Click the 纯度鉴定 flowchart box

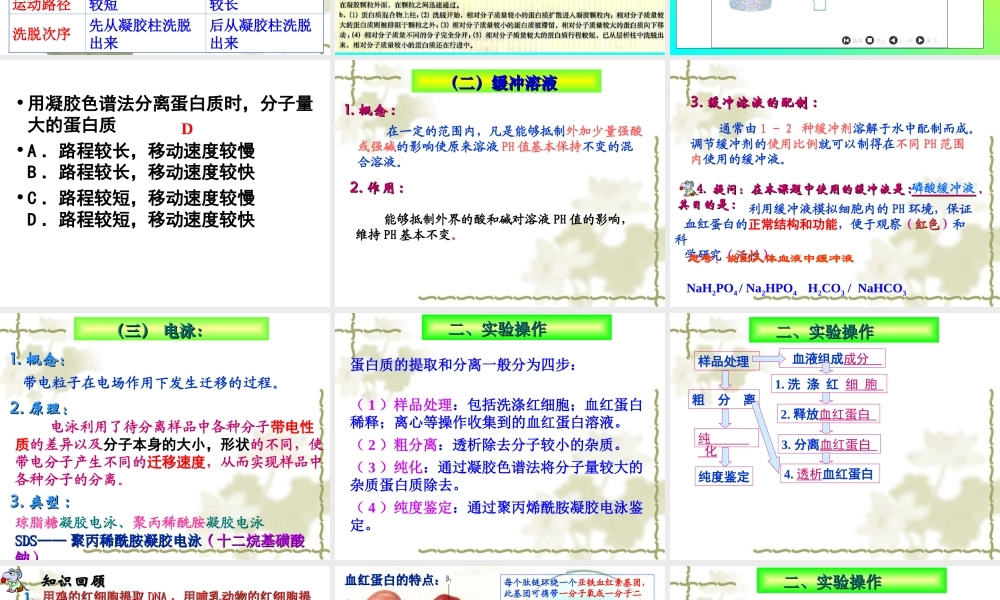click(724, 475)
